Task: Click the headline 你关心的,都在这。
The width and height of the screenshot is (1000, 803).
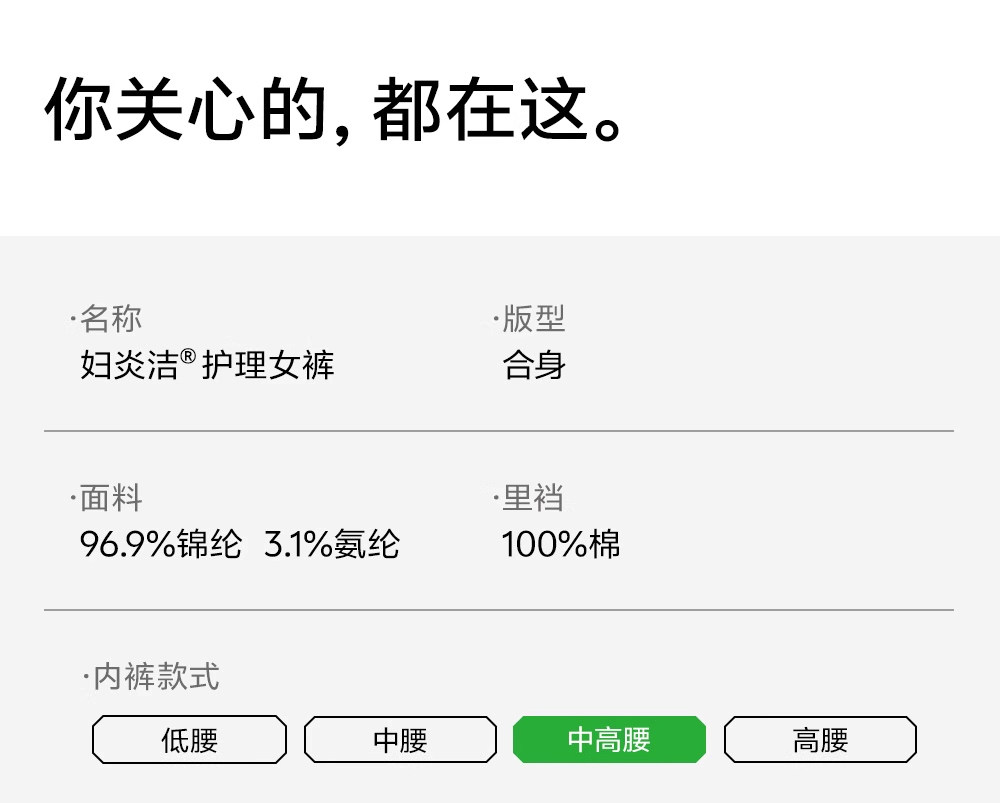Action: coord(336,110)
